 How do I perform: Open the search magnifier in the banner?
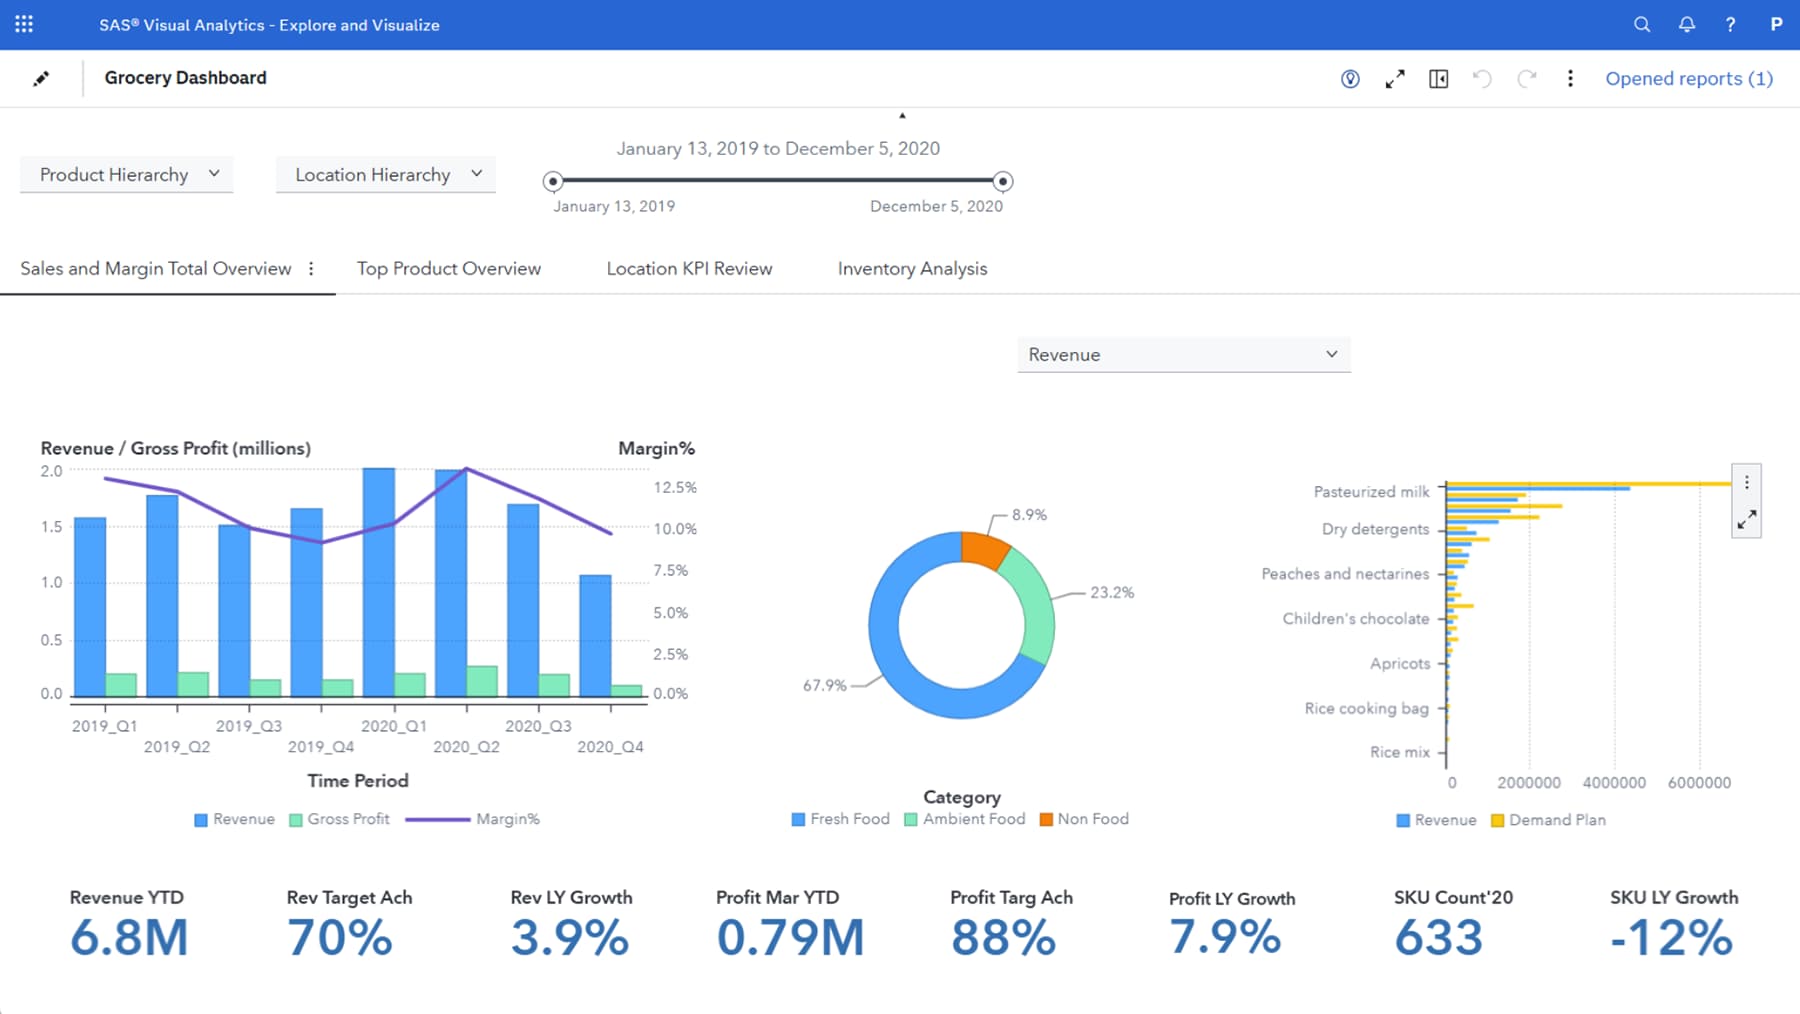[1641, 24]
